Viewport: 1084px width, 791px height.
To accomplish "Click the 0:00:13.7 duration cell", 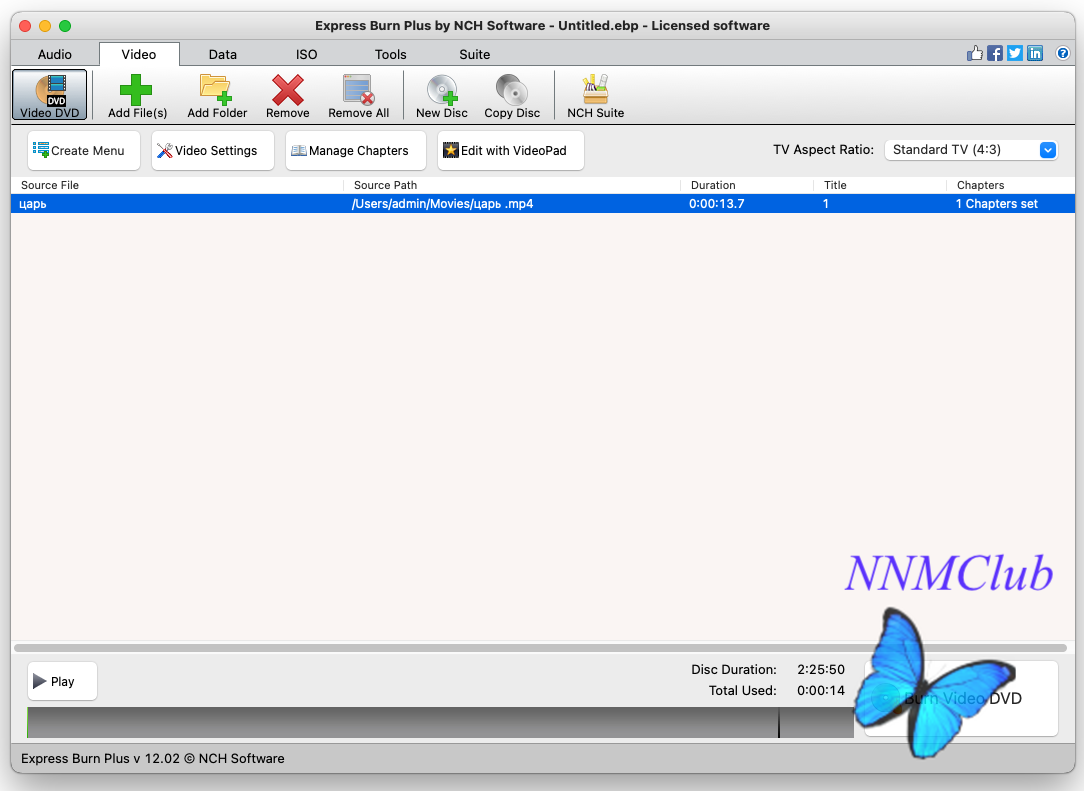I will [717, 204].
